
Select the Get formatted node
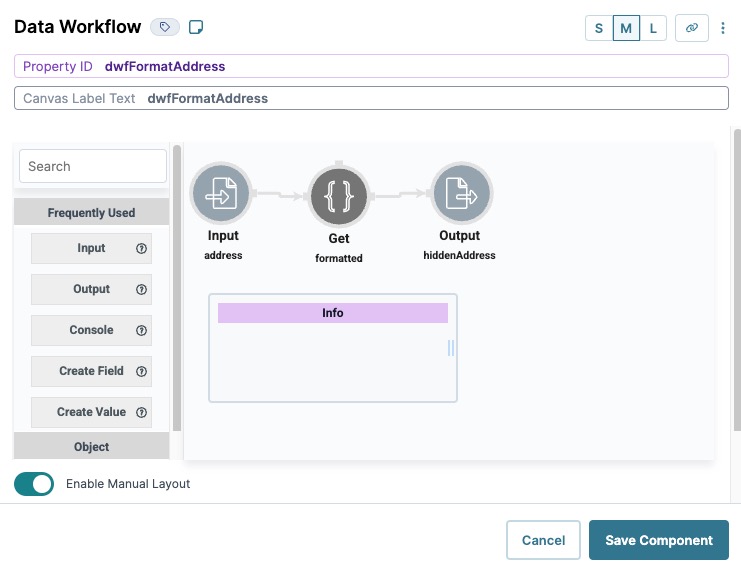coord(339,196)
